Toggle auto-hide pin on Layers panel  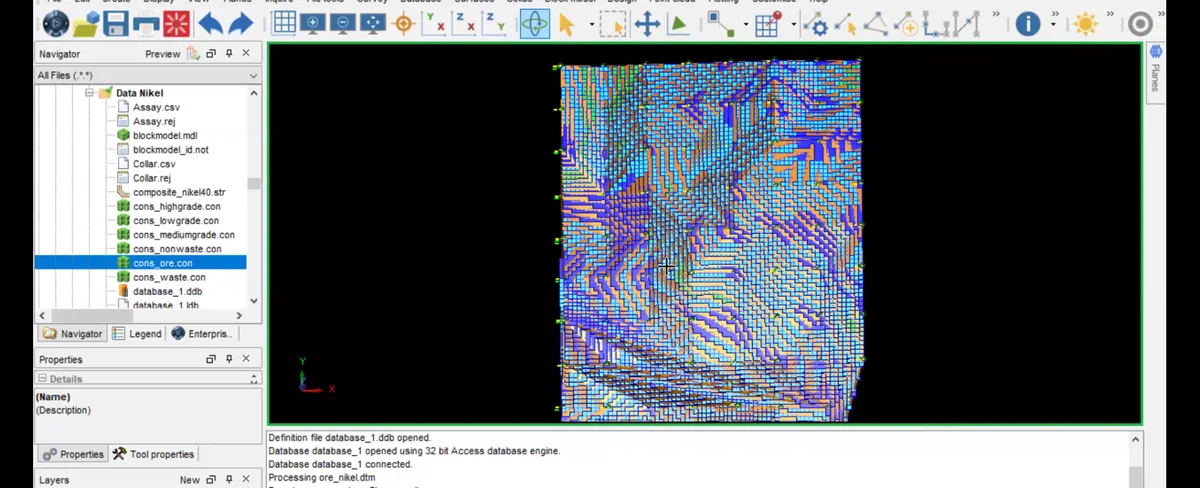pos(229,480)
